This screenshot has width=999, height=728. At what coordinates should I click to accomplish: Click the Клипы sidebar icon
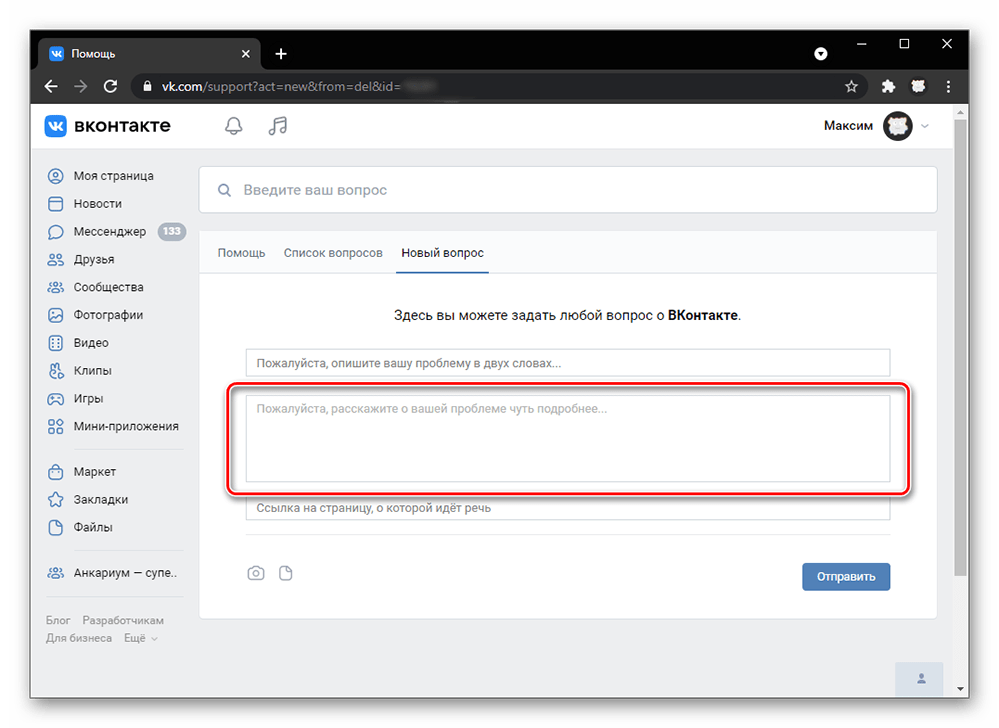pyautogui.click(x=55, y=371)
